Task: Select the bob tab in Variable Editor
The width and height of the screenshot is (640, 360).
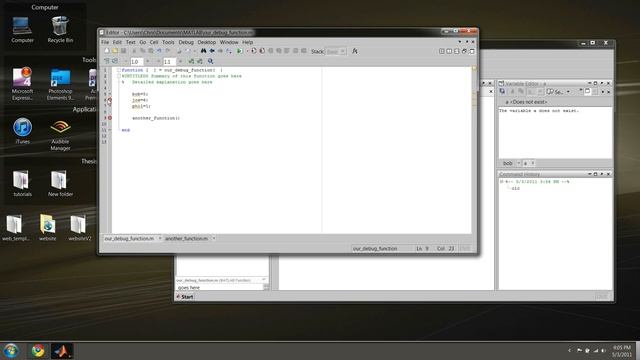Action: pyautogui.click(x=508, y=163)
